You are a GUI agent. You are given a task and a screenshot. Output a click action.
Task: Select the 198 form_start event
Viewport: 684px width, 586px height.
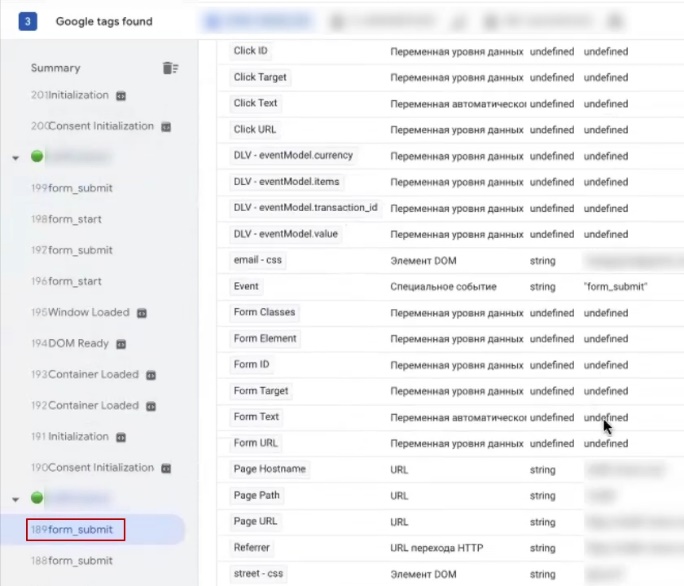(67, 219)
